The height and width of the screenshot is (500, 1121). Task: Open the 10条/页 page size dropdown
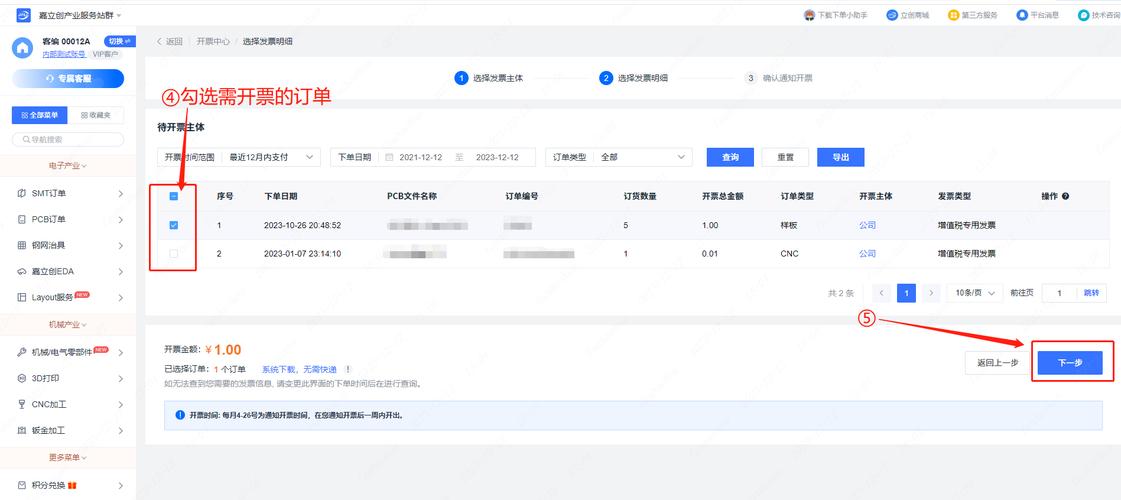[975, 293]
